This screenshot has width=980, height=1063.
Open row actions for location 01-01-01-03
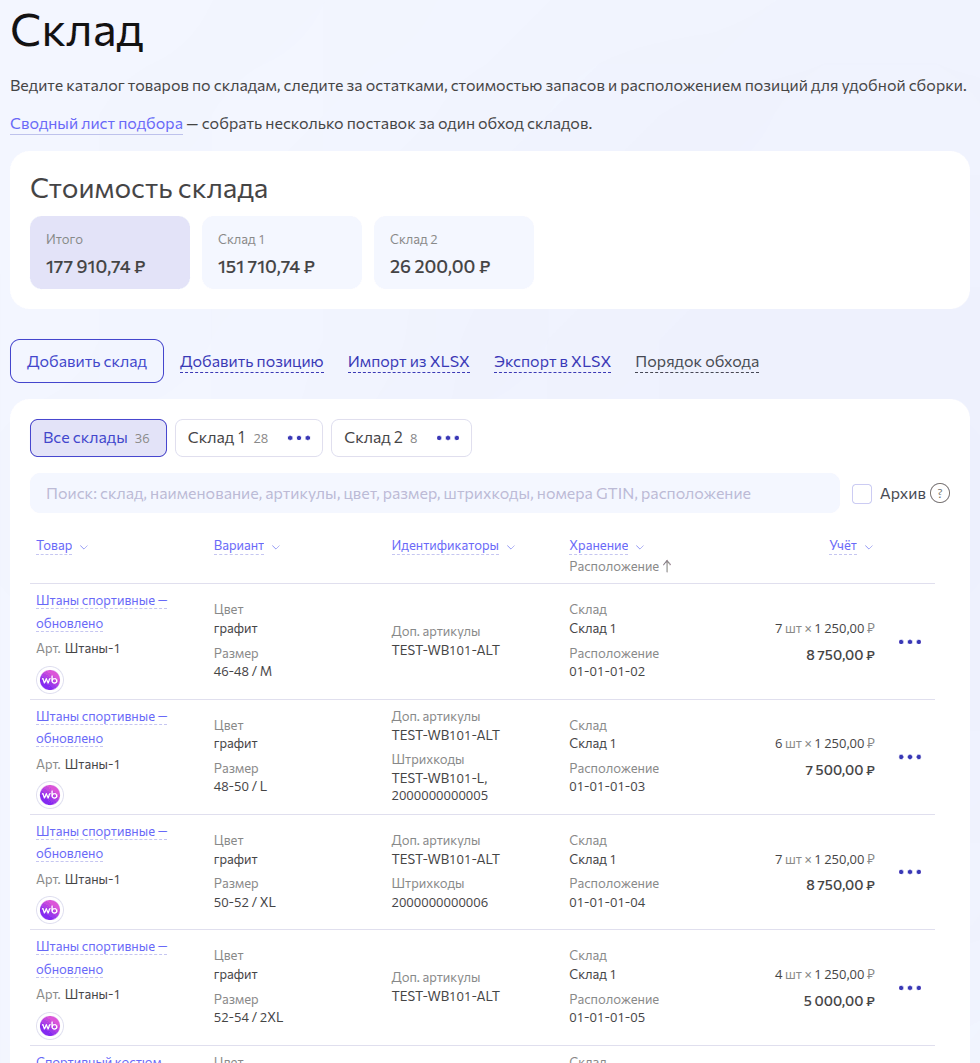(x=910, y=757)
